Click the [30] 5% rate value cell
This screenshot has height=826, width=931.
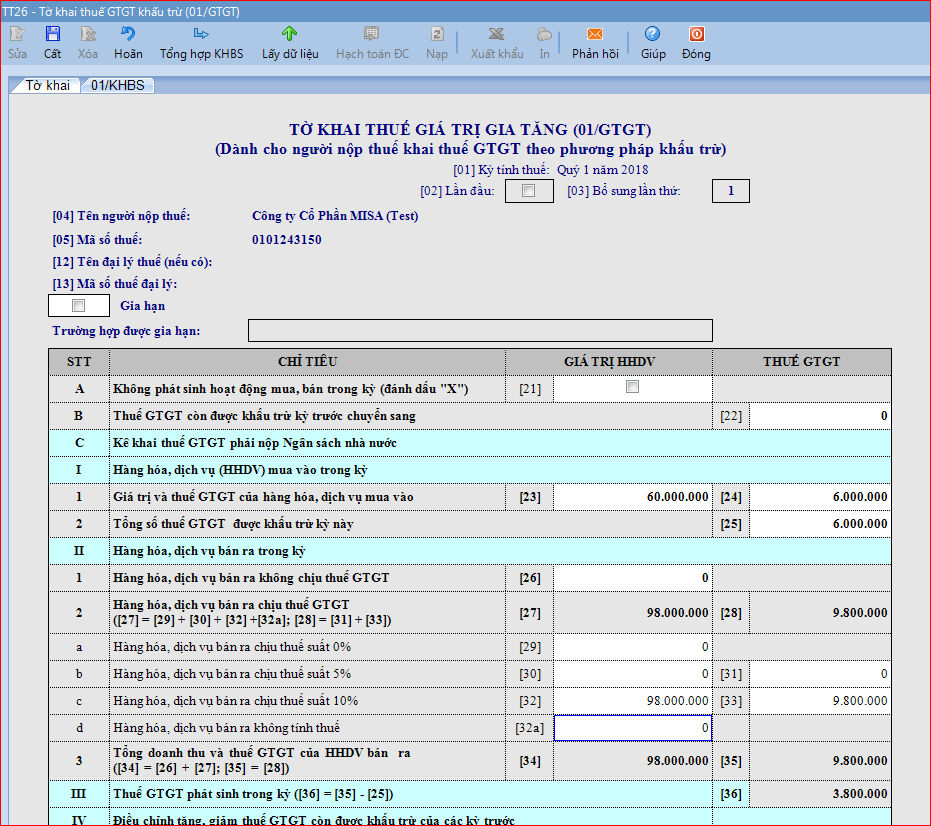(632, 674)
